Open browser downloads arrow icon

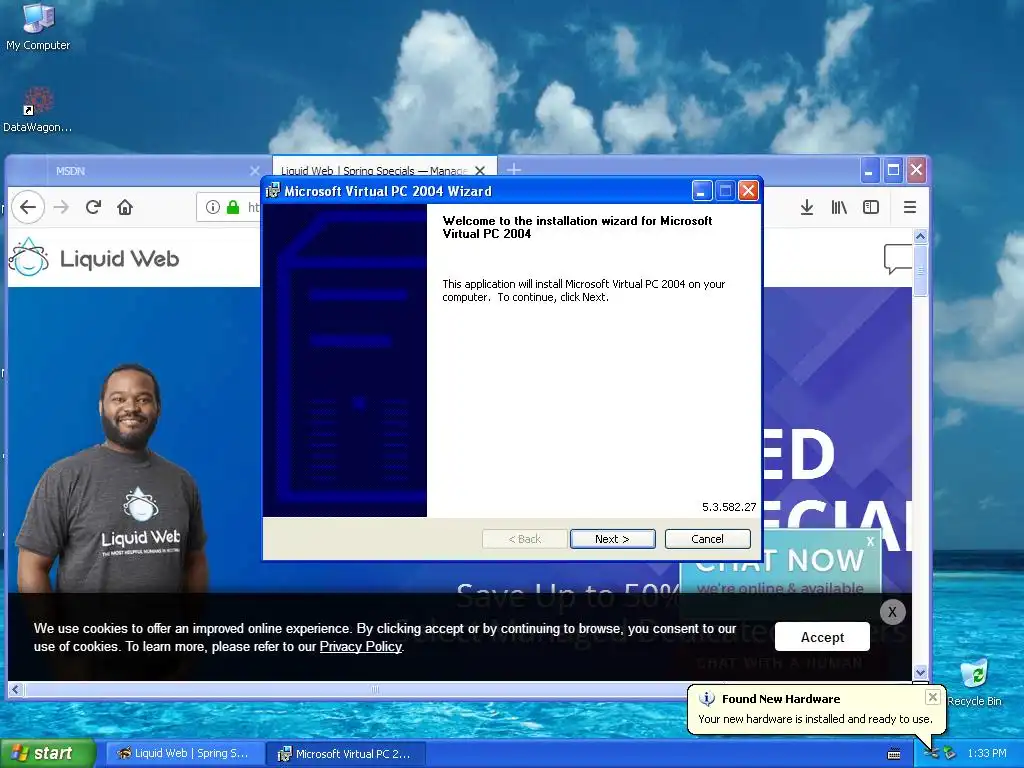807,207
